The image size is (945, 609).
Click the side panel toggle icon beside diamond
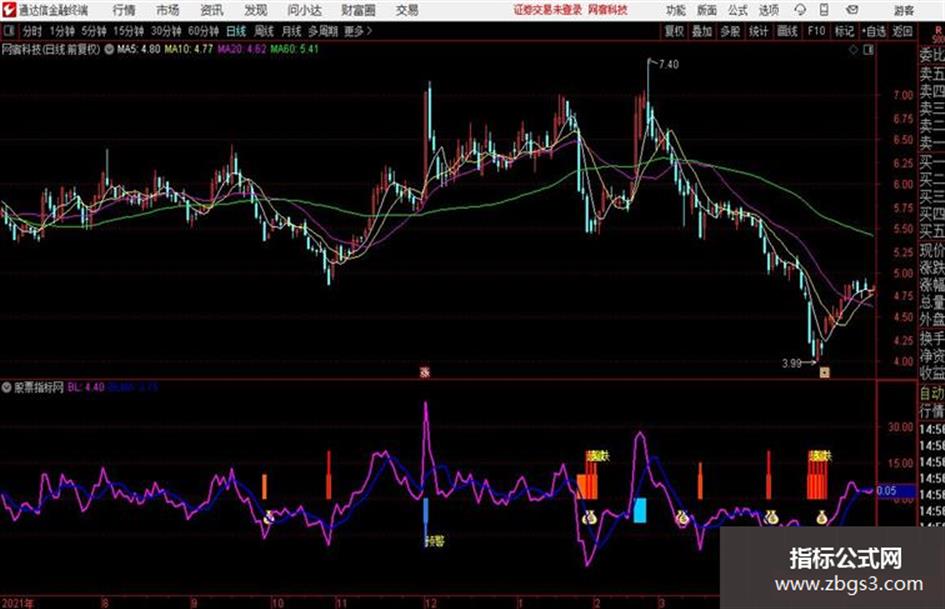[x=868, y=50]
